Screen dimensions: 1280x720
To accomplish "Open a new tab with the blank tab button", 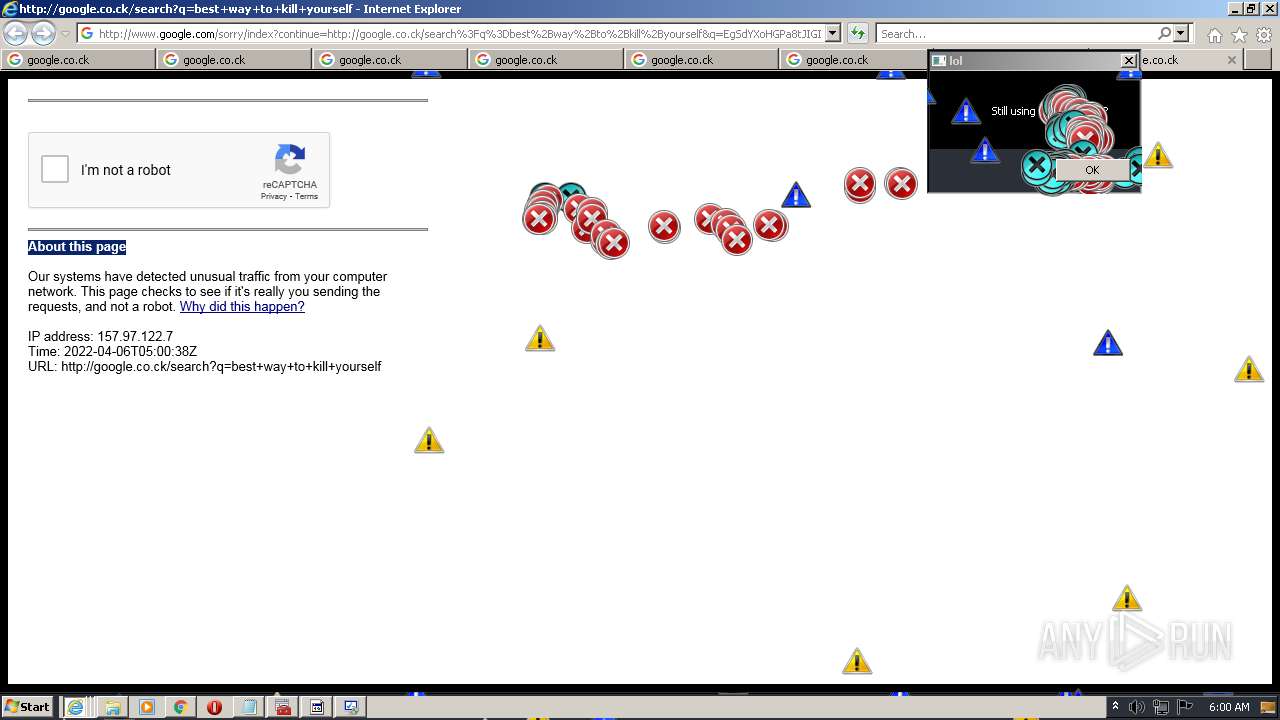I will coord(1259,60).
